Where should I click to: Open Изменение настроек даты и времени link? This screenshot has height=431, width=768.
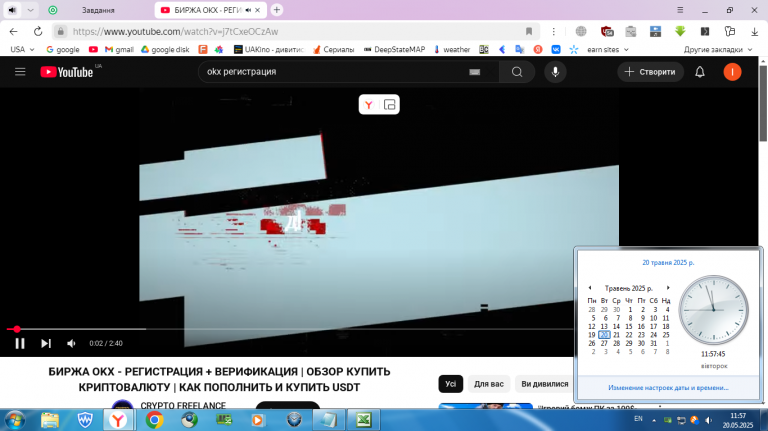[668, 387]
